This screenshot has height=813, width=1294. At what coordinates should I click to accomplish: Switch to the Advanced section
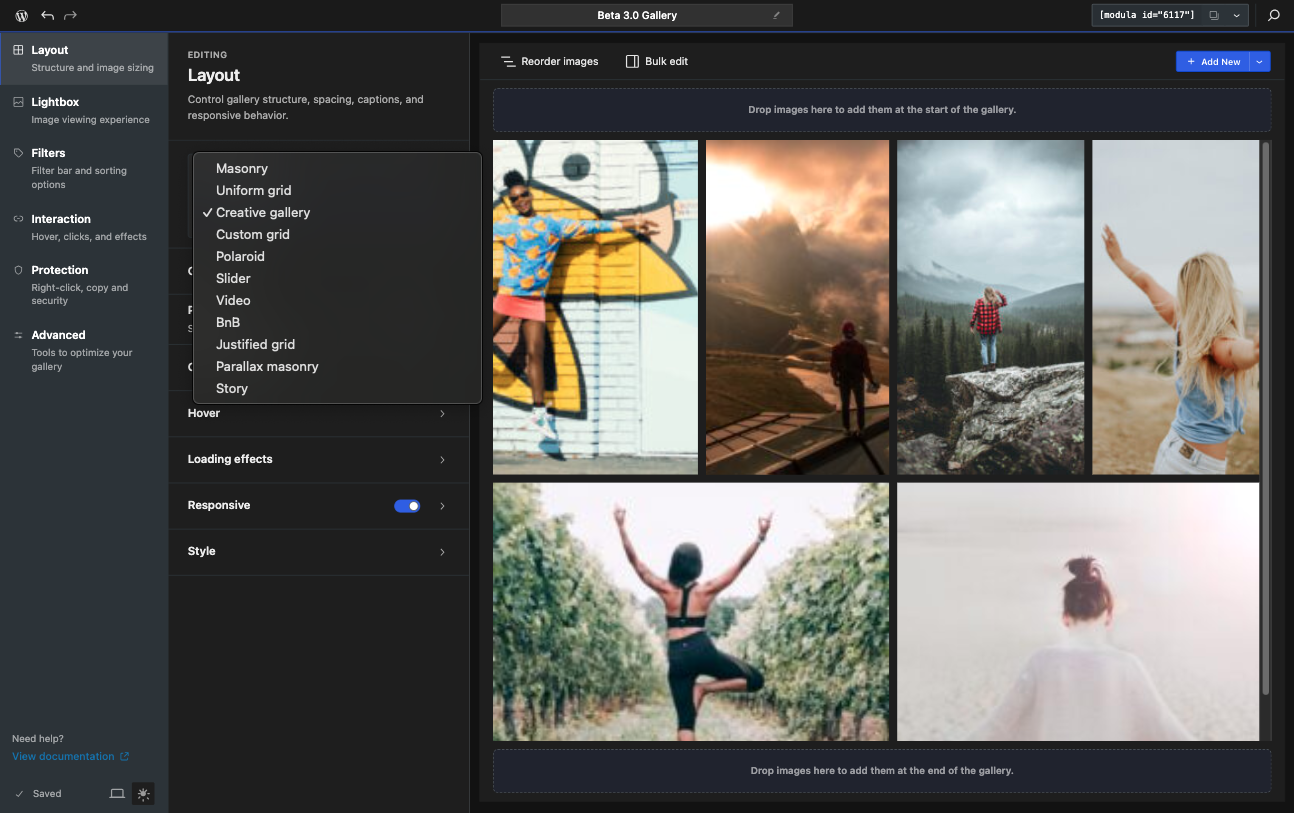pyautogui.click(x=84, y=350)
